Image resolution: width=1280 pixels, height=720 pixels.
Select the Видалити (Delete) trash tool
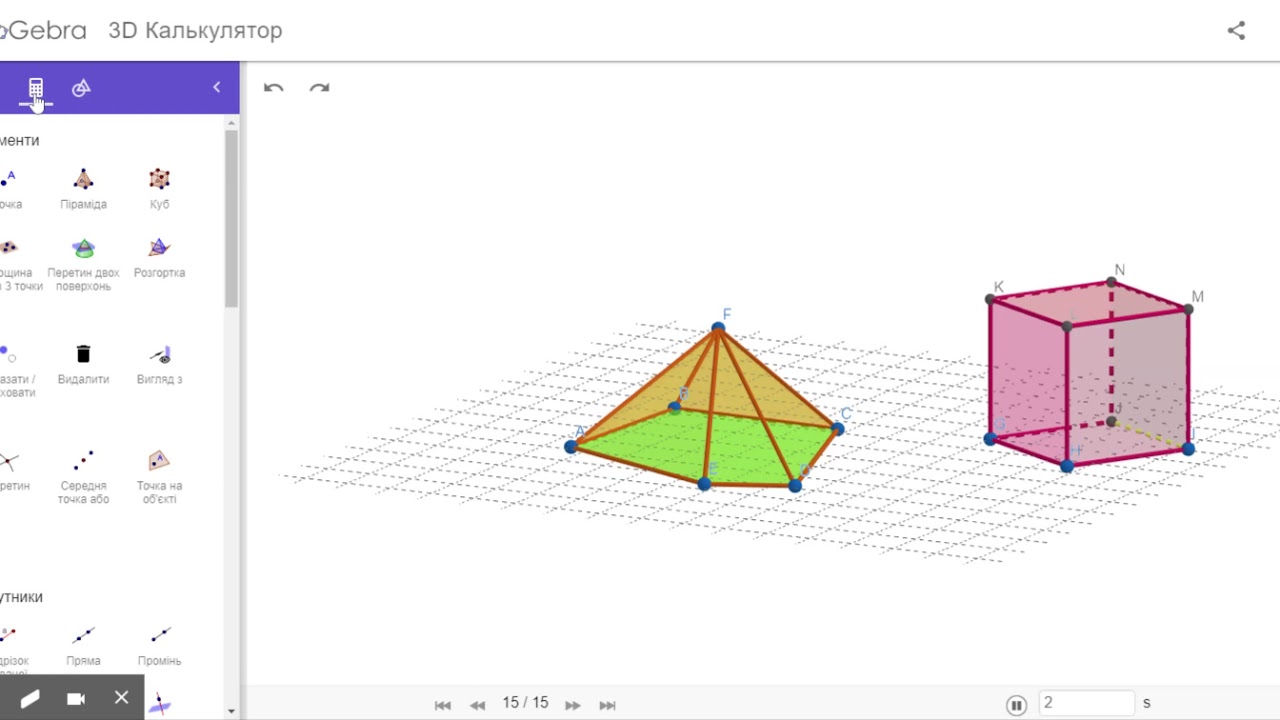pos(83,363)
